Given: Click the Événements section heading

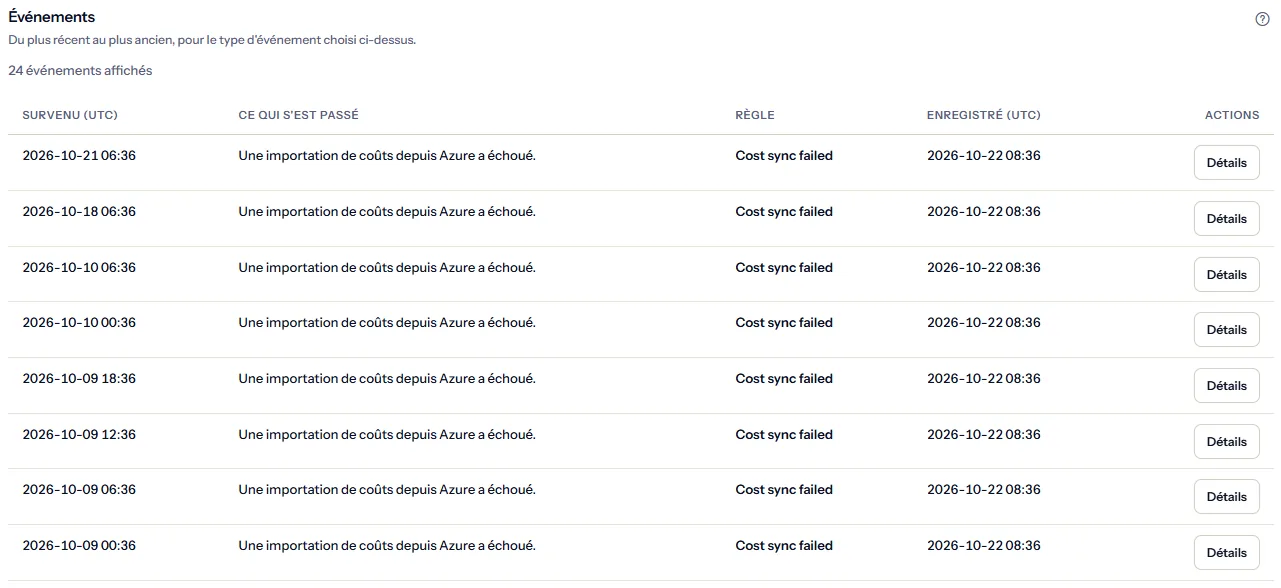Looking at the screenshot, I should point(52,17).
